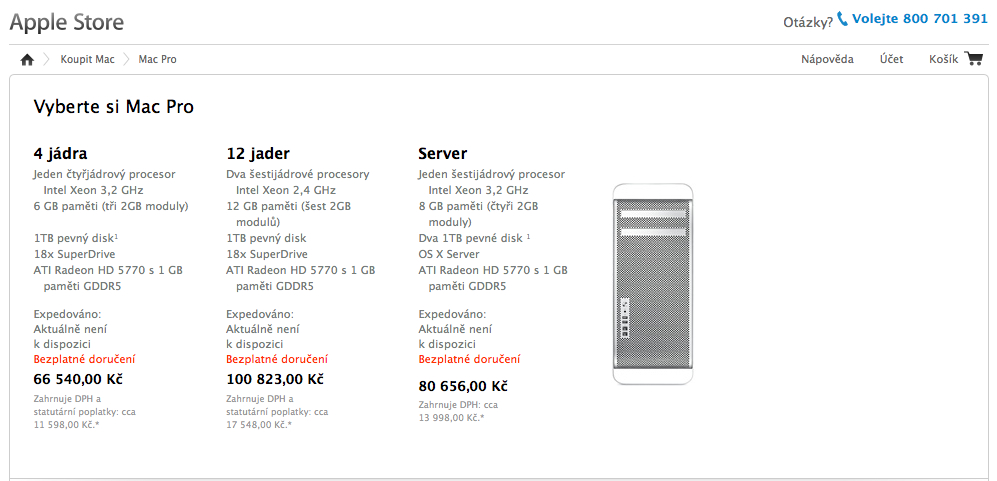Image resolution: width=997 pixels, height=481 pixels.
Task: Open the Koupit Mac breadcrumb
Action: [87, 60]
